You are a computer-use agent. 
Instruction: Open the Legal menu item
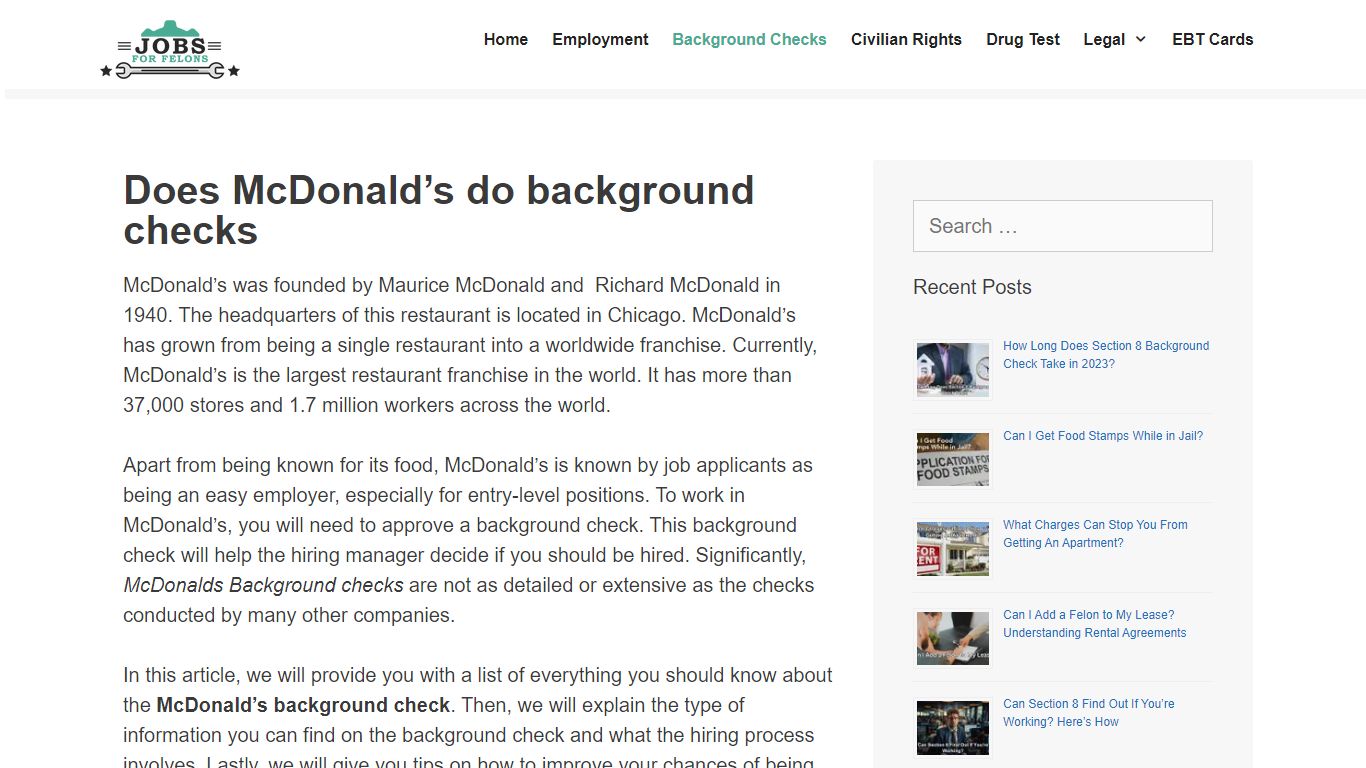pos(1104,39)
